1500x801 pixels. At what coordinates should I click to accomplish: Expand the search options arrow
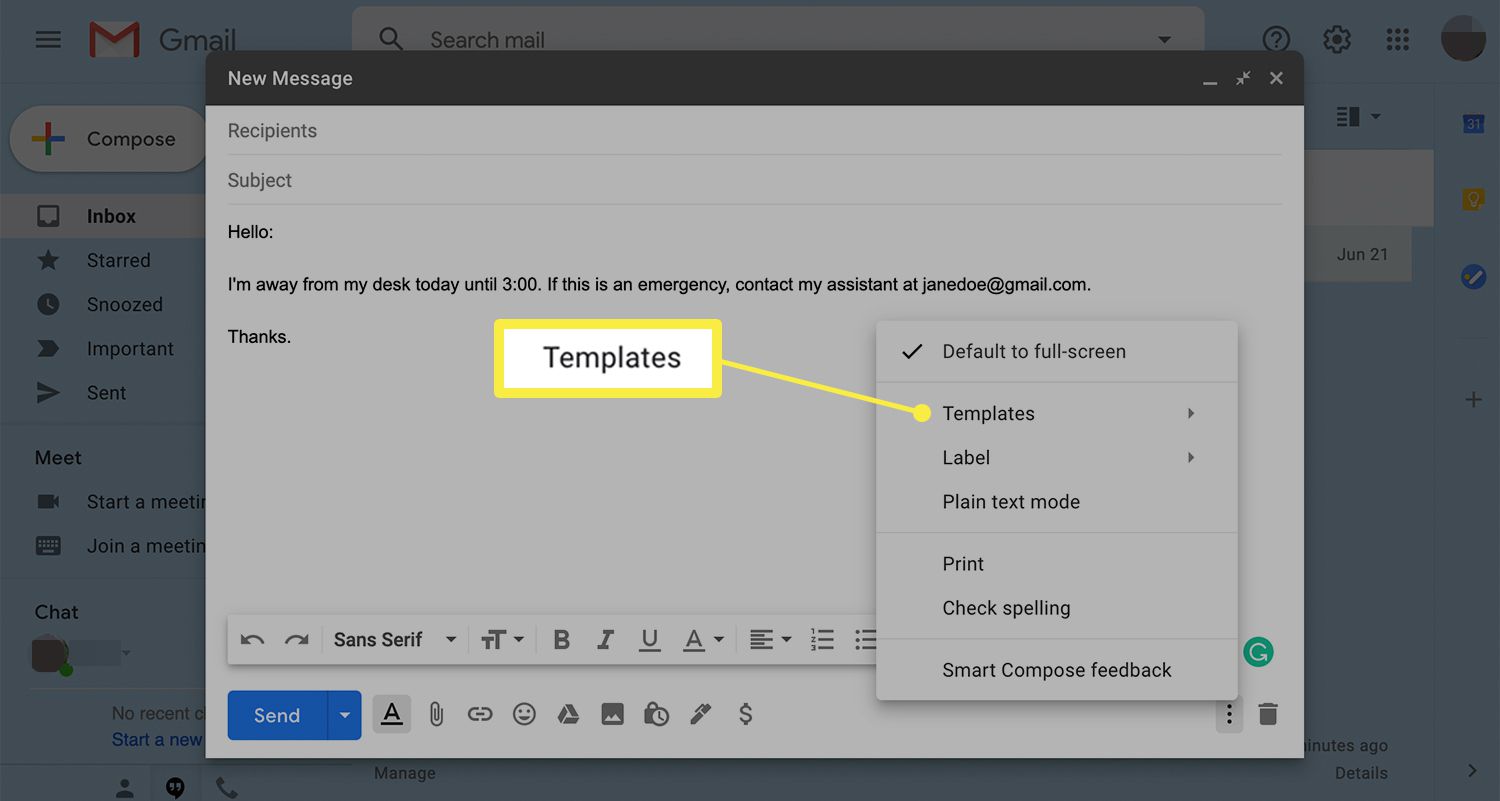pos(1164,40)
